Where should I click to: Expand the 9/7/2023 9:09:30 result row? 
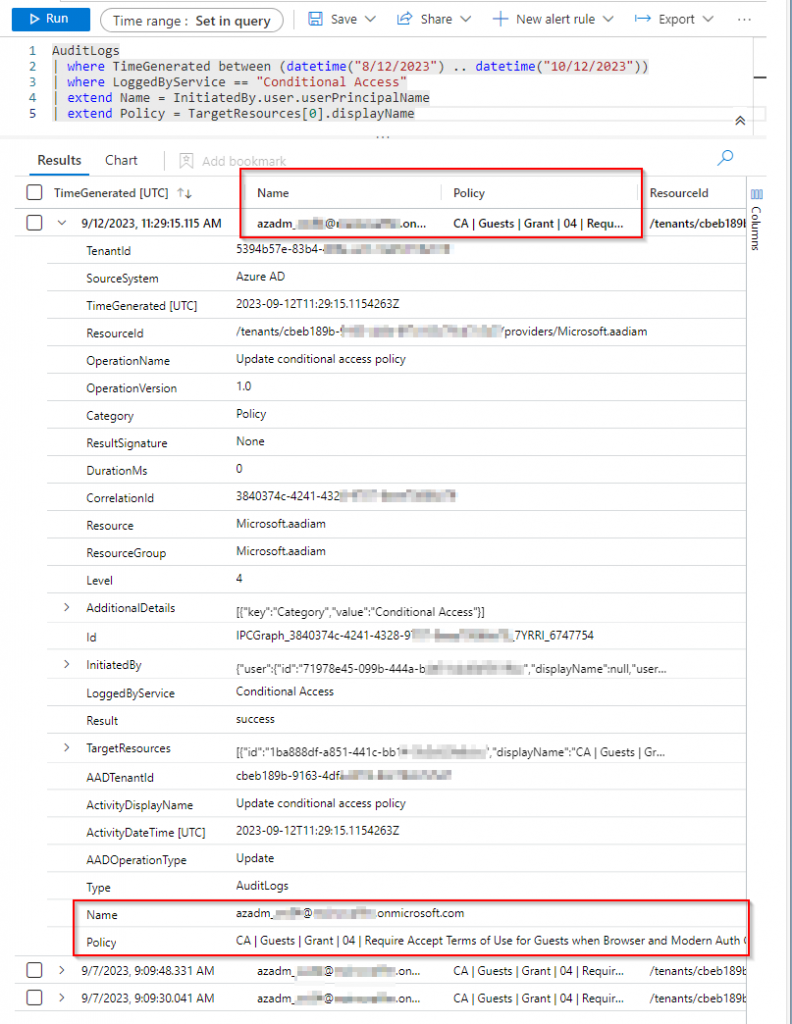pos(62,997)
